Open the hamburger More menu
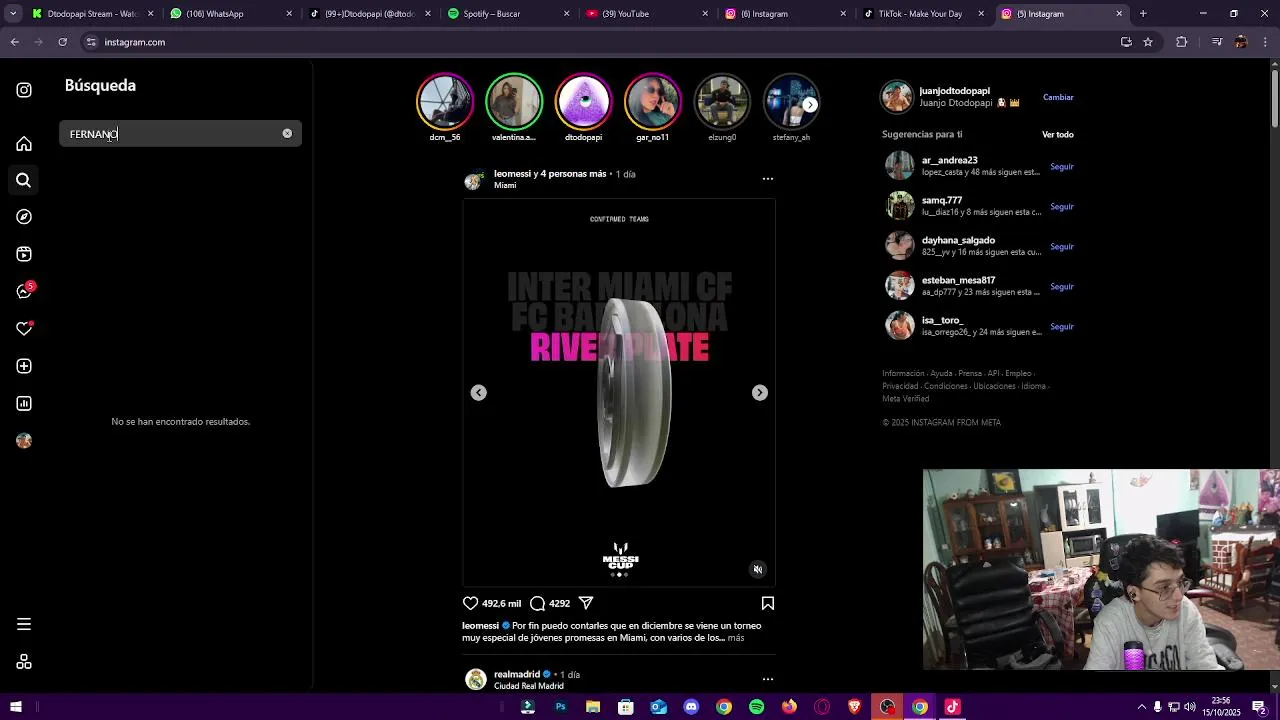Screen dimensions: 1280x720 [24, 624]
